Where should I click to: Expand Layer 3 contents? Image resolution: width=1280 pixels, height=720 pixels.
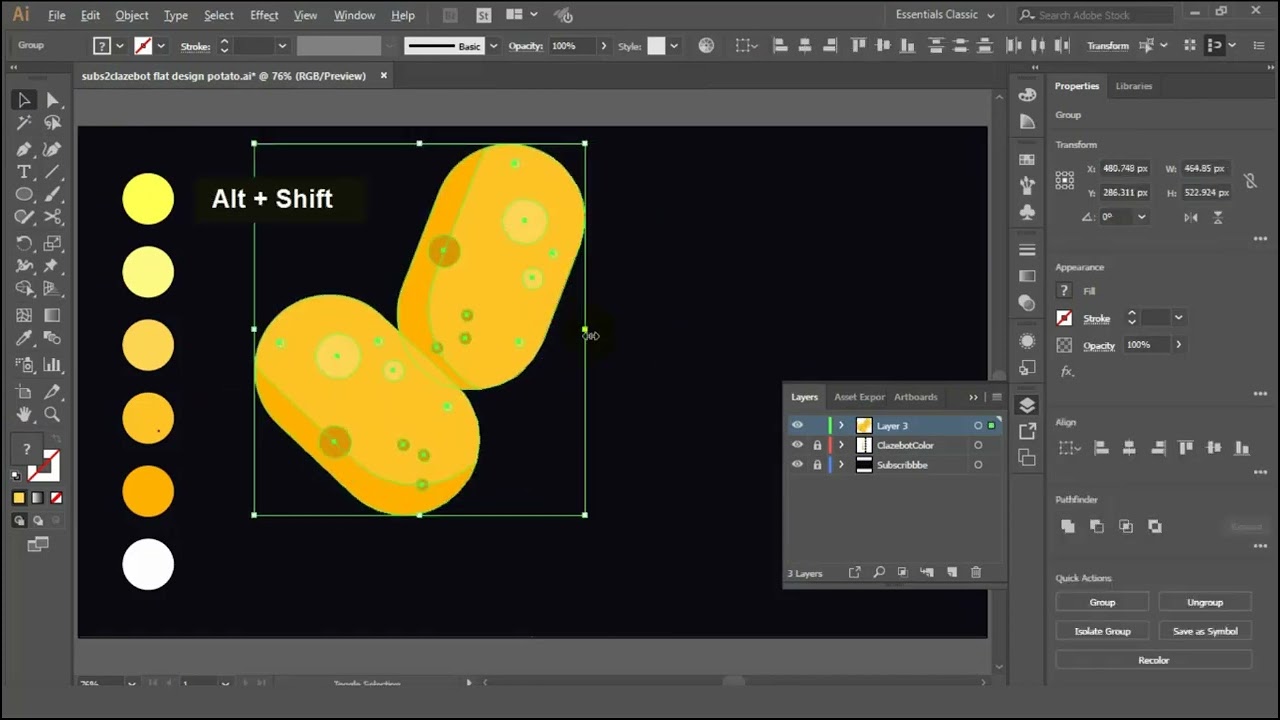[x=841, y=425]
